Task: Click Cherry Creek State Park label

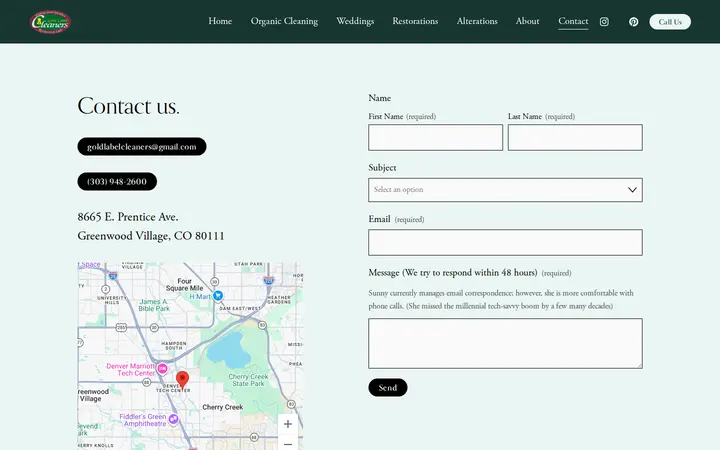Action: [x=248, y=380]
